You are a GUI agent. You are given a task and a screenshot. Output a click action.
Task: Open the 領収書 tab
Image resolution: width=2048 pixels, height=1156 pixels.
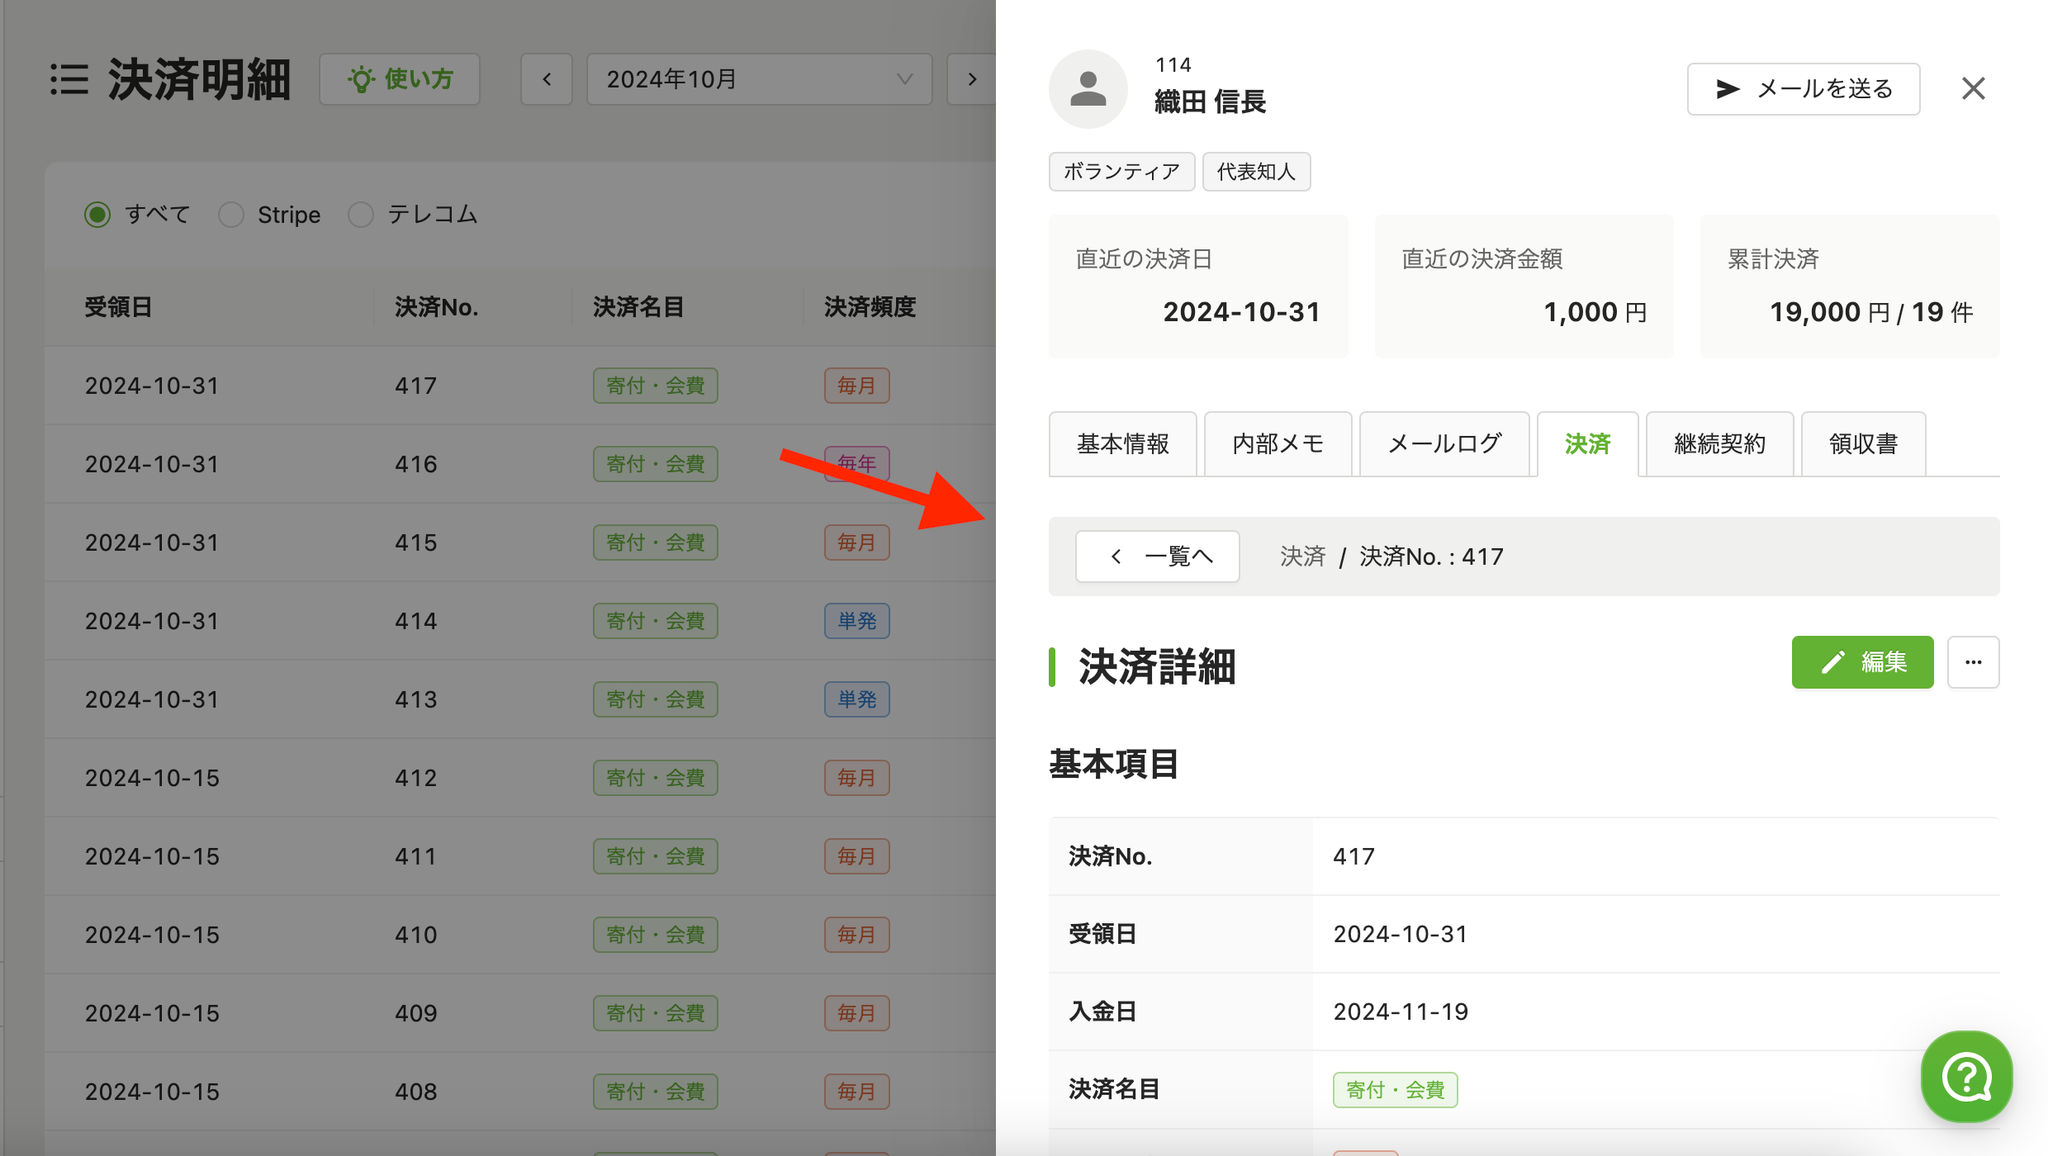[x=1863, y=444]
